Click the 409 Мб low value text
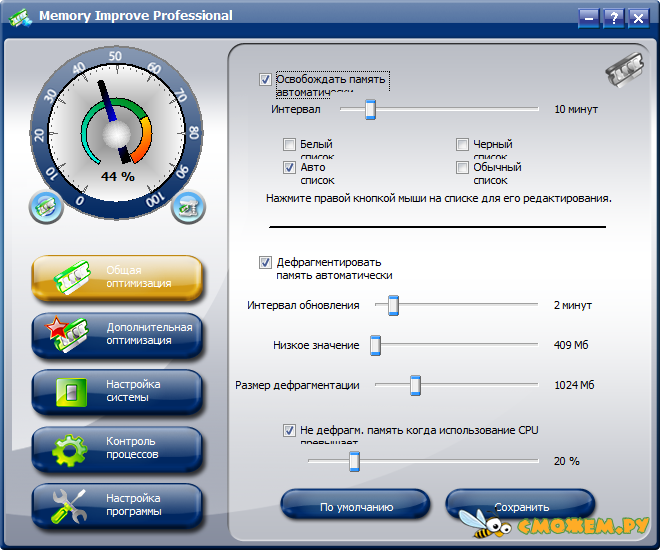Screen dimensions: 660x550 click(x=571, y=345)
